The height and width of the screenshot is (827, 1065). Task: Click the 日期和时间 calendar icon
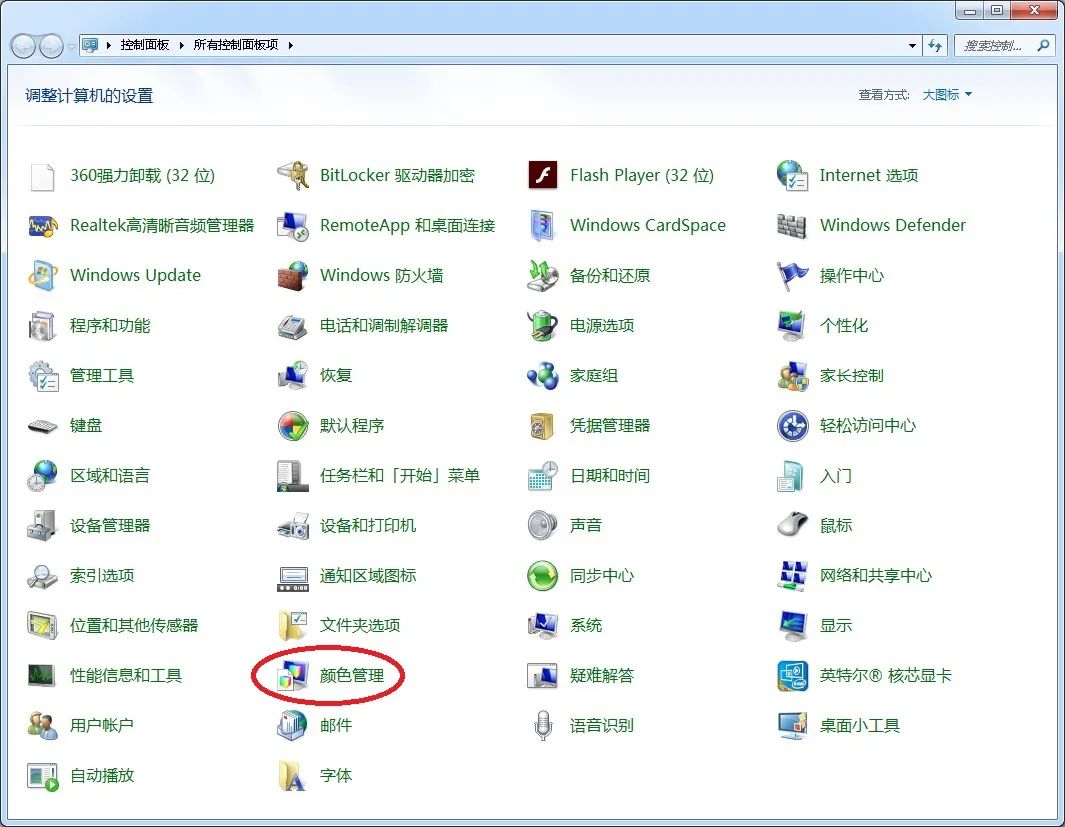pos(543,475)
